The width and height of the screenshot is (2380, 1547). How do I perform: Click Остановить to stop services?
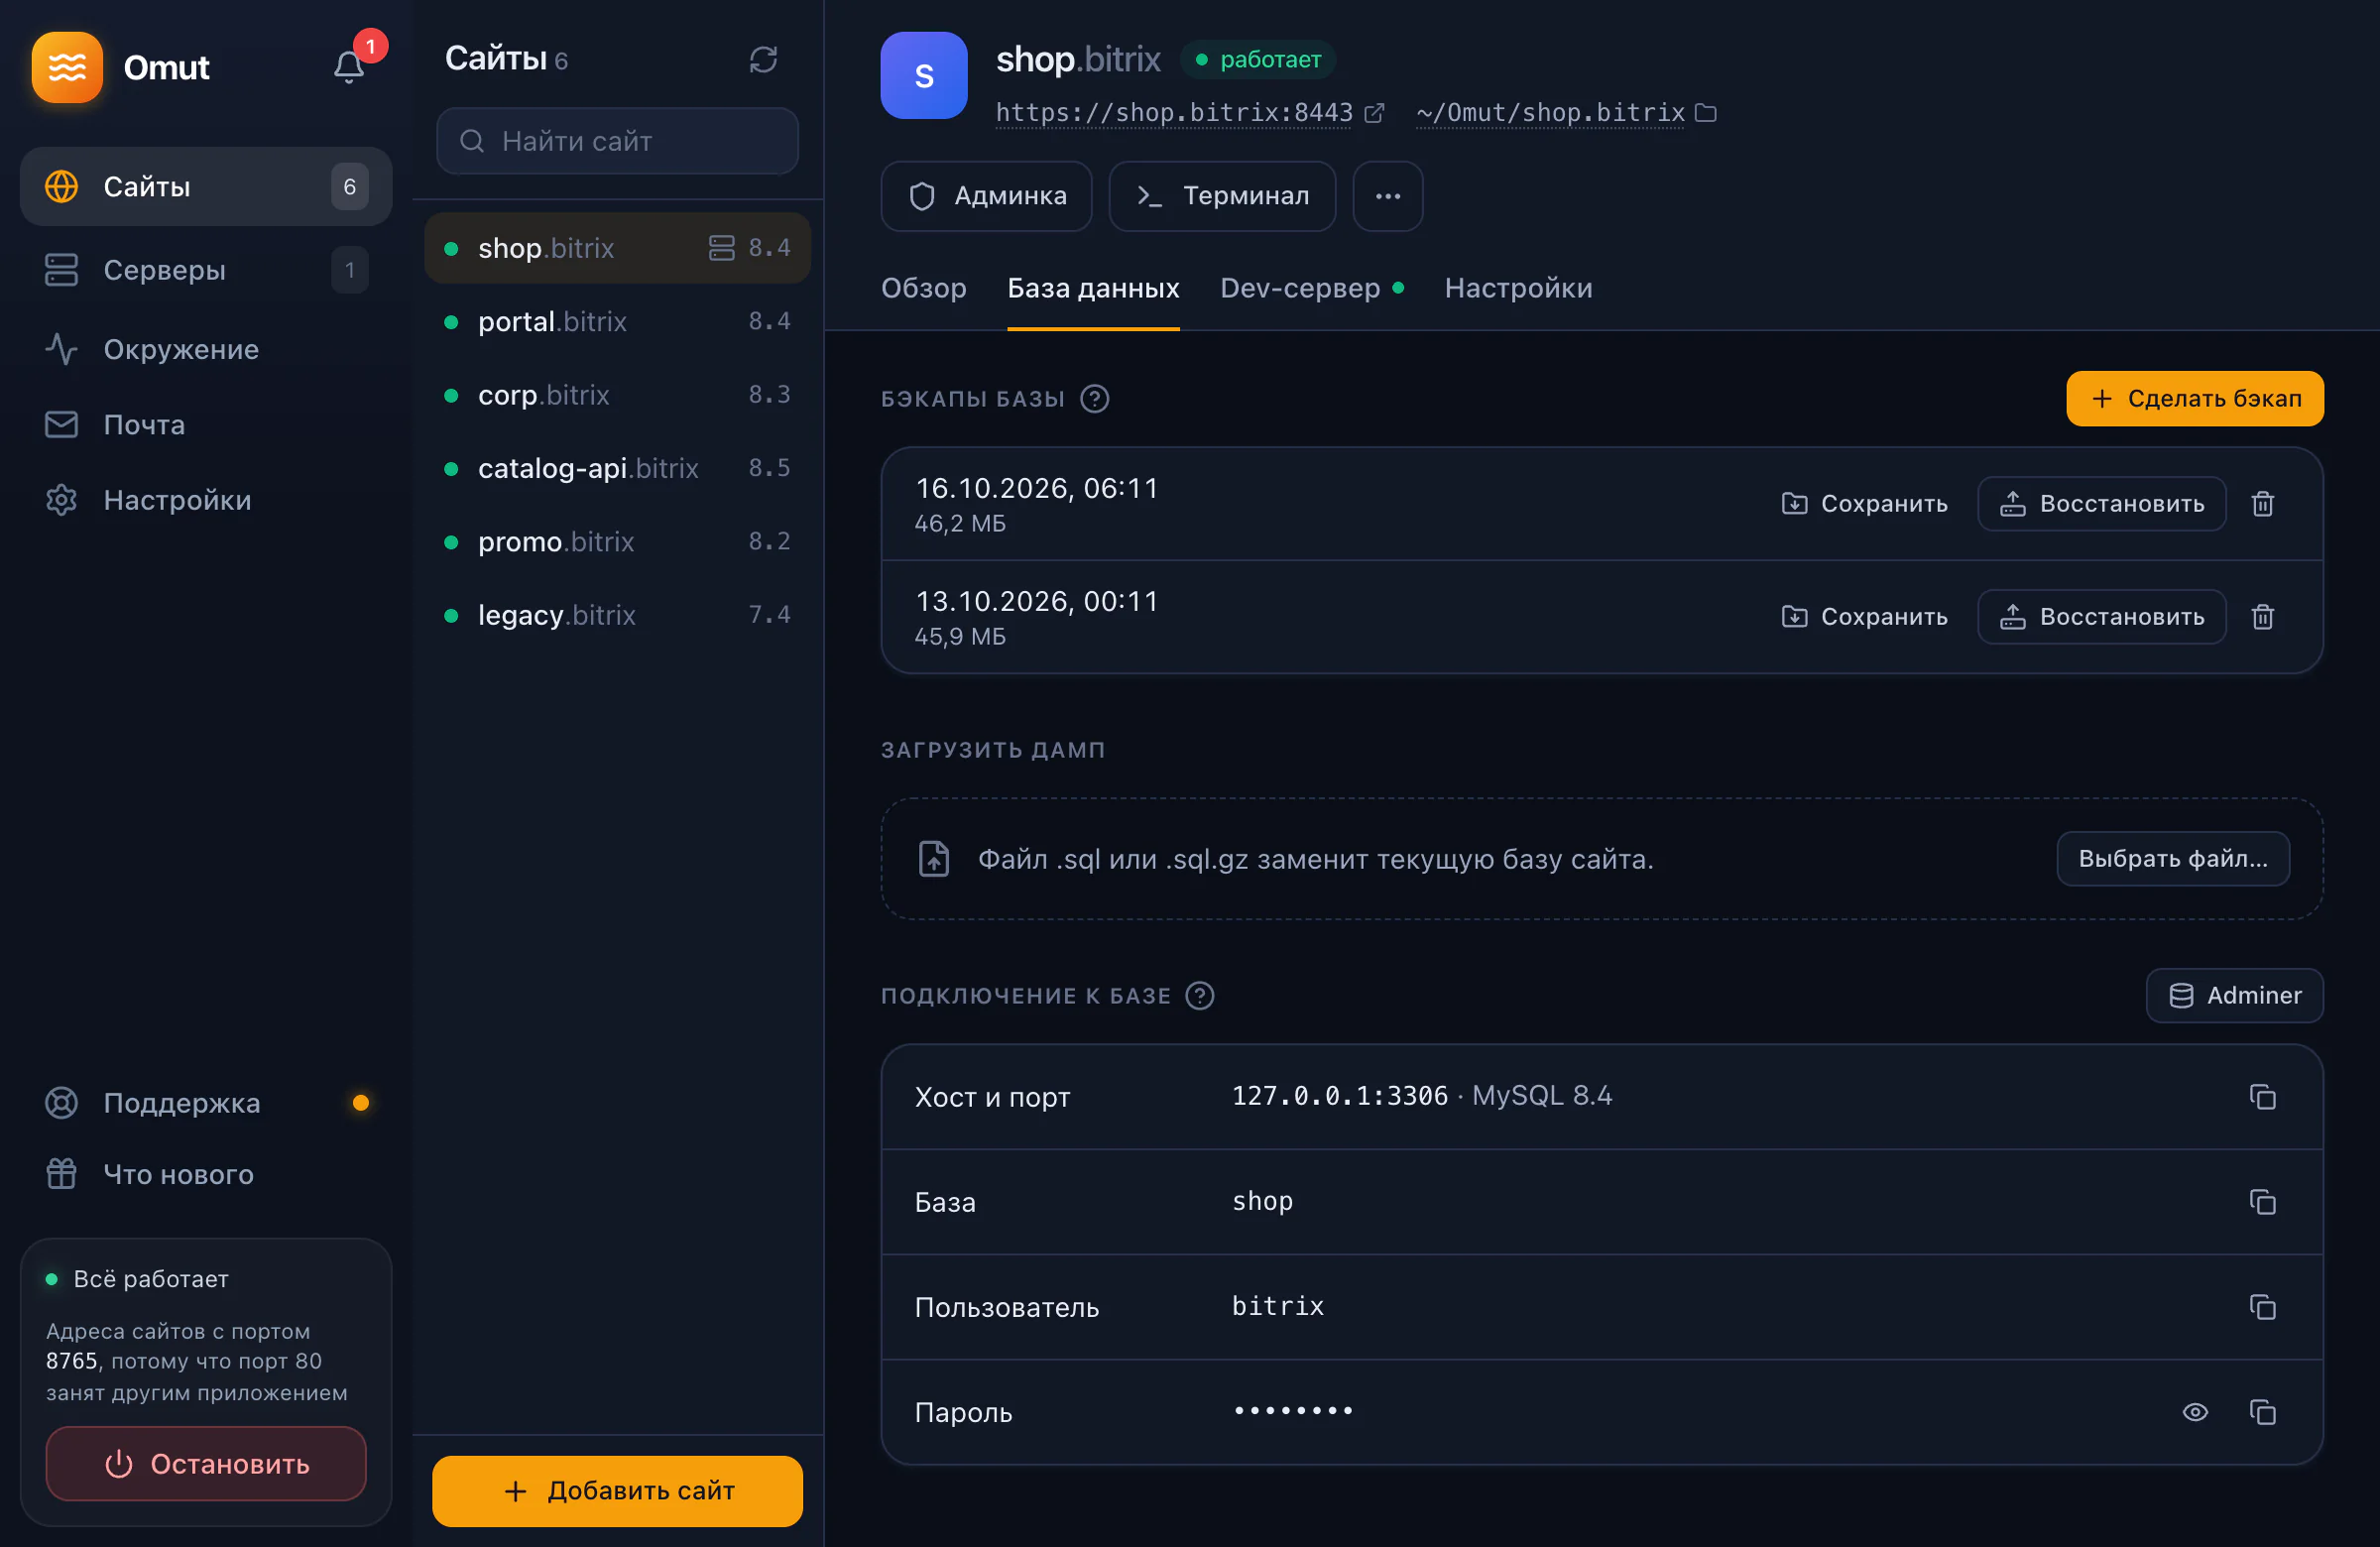pos(206,1463)
